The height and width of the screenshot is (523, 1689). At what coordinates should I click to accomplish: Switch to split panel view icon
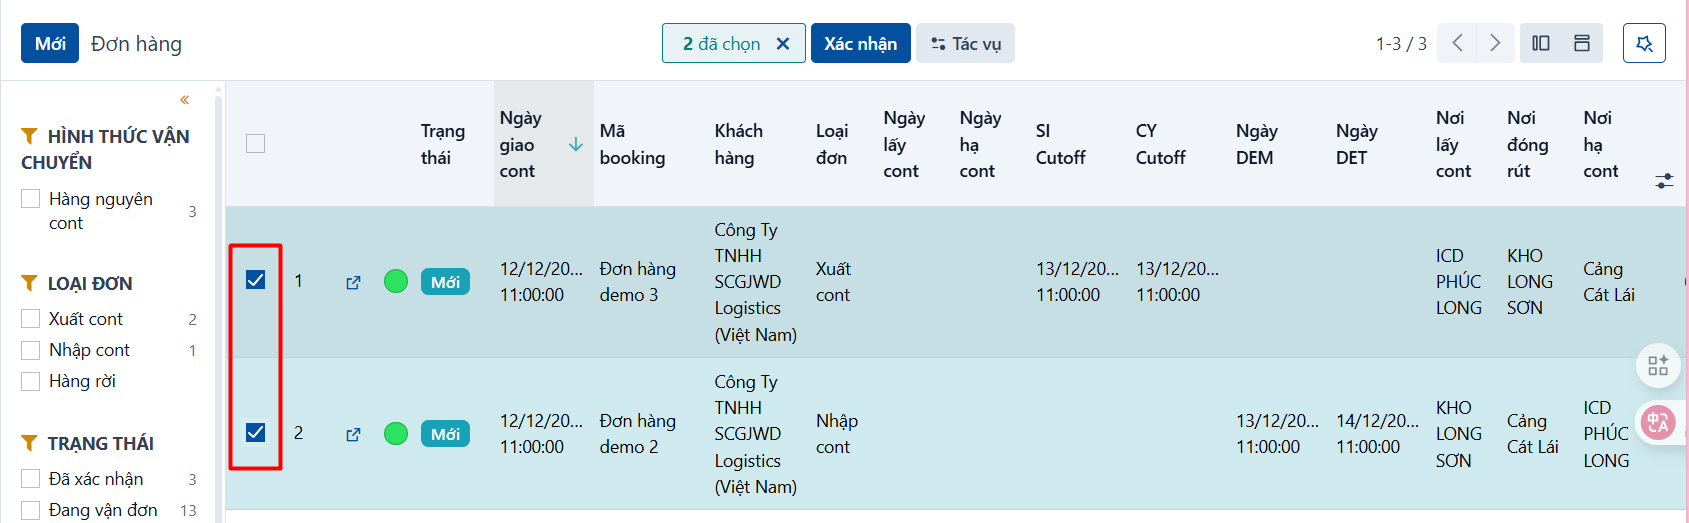(x=1541, y=43)
